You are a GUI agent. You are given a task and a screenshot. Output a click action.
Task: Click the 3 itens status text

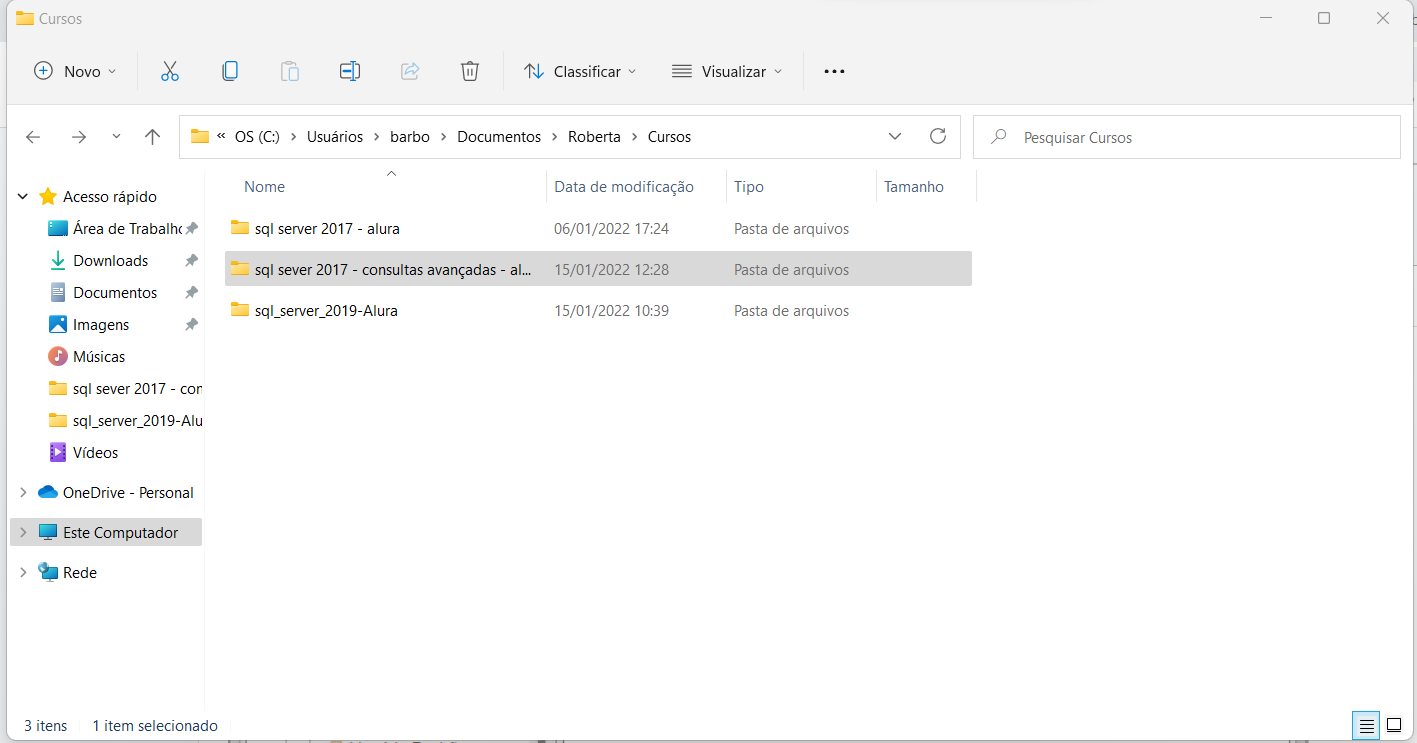(x=46, y=726)
